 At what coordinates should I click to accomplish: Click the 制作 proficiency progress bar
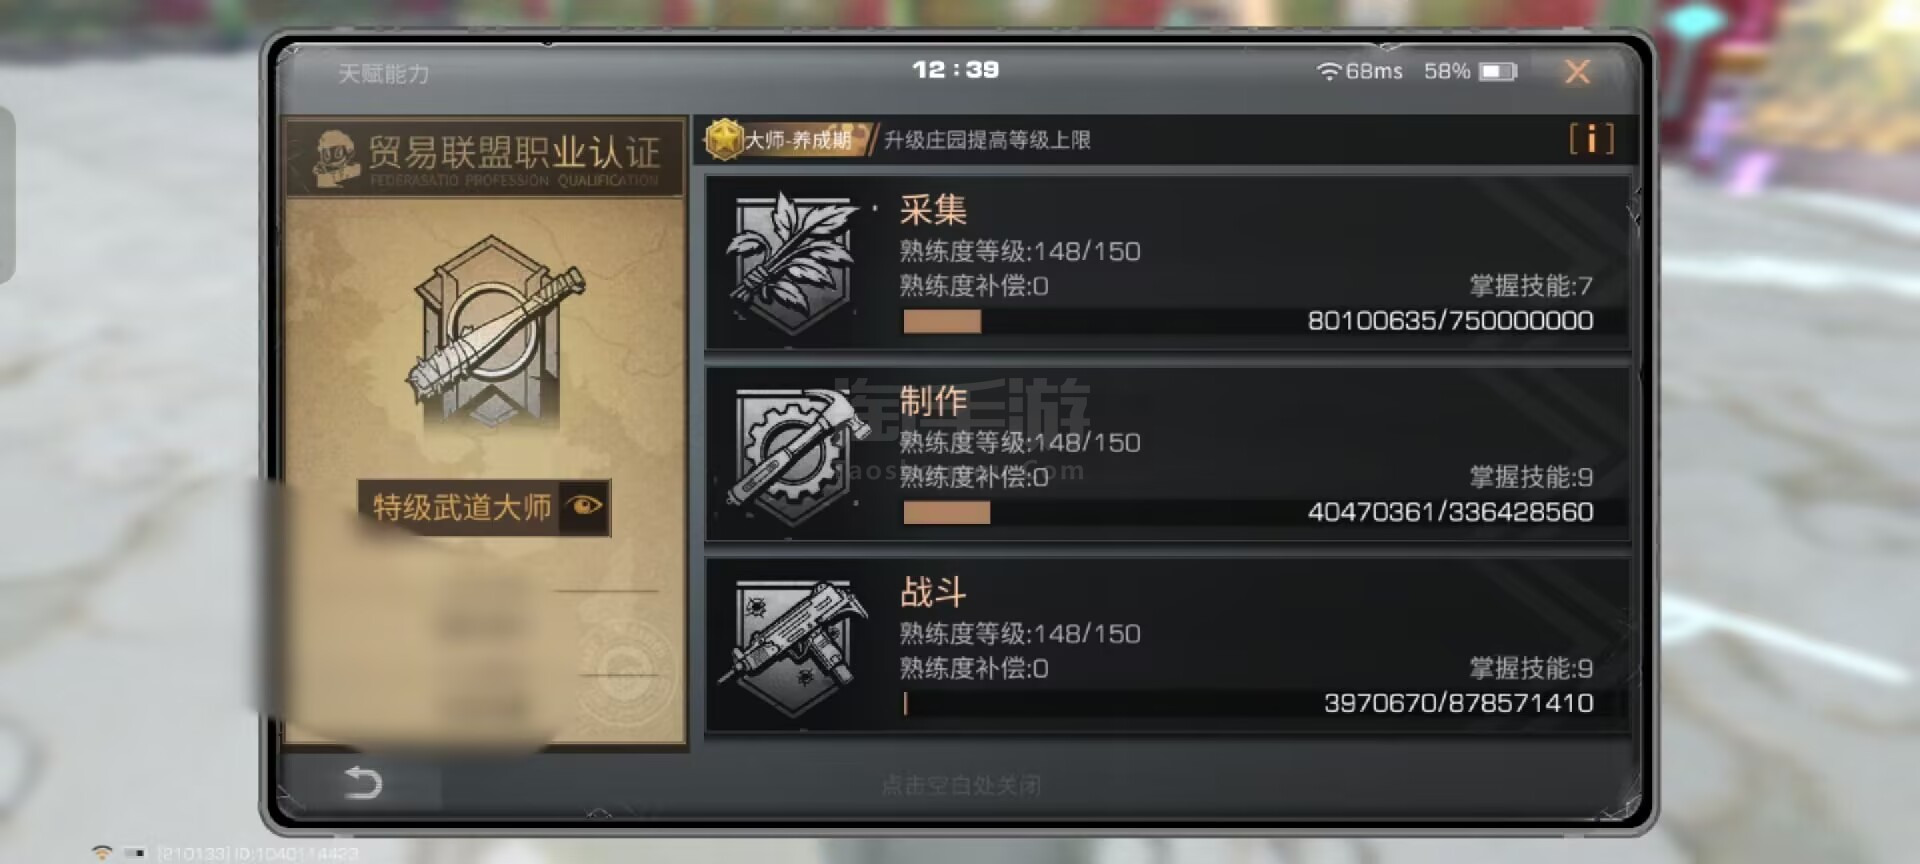[1248, 512]
